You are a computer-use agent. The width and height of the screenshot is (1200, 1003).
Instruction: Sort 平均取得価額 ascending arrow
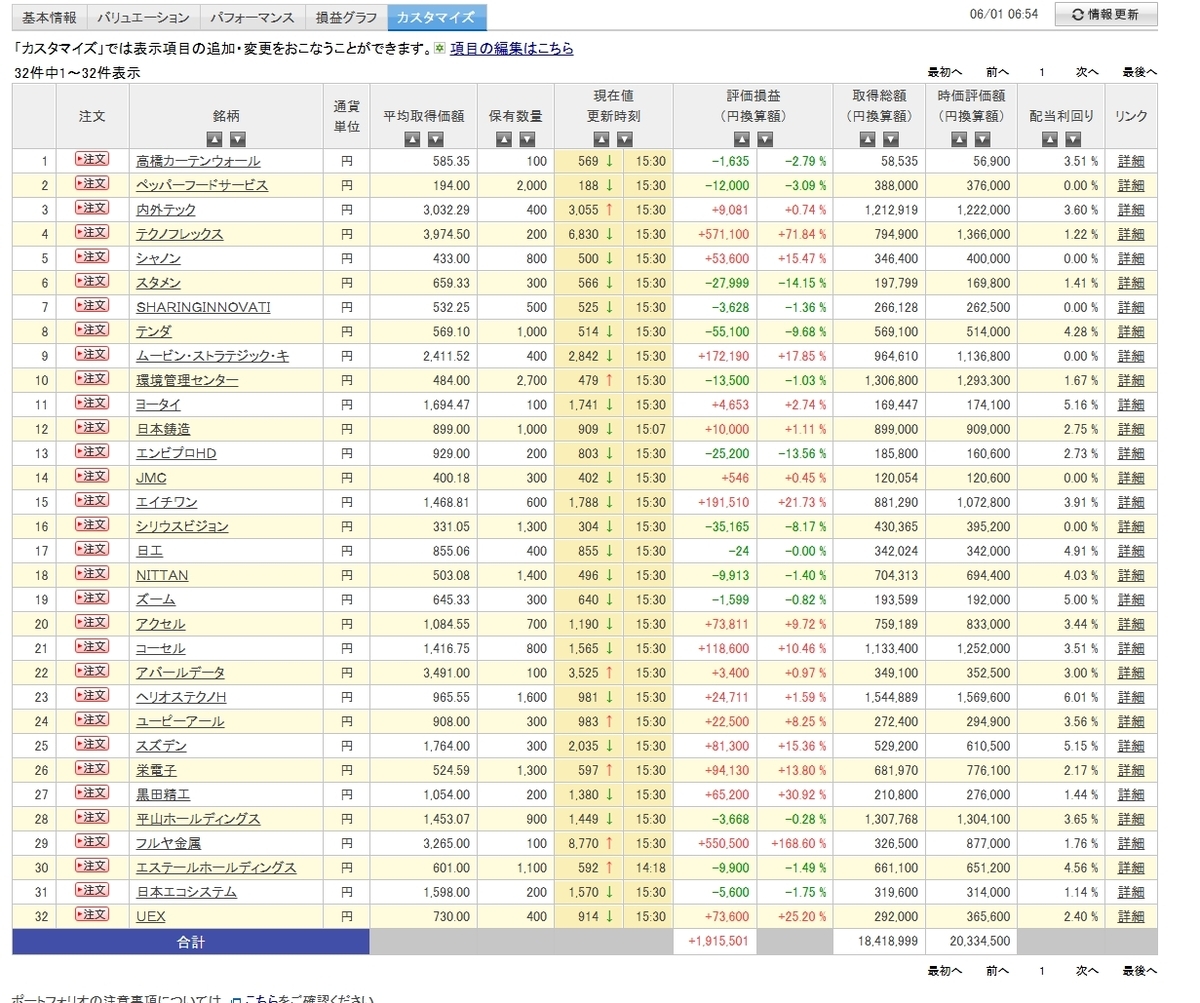coord(411,140)
